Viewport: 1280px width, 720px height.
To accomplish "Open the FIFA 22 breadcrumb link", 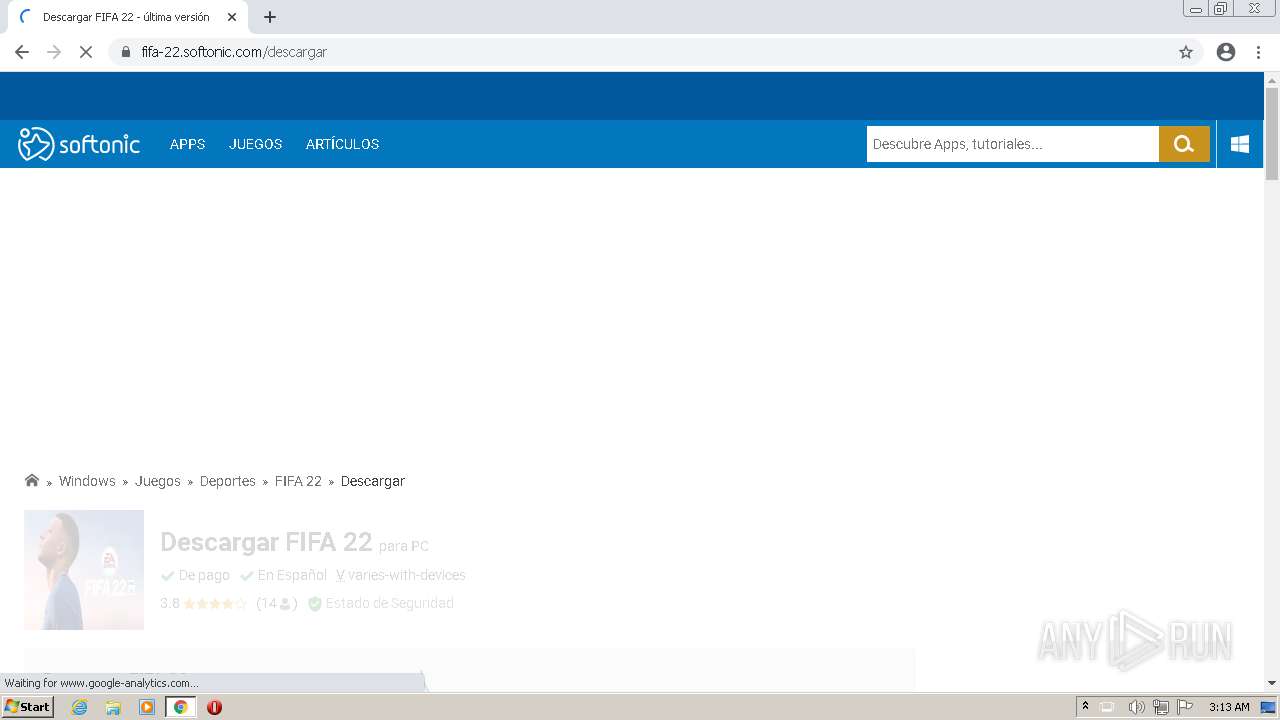I will [x=298, y=481].
